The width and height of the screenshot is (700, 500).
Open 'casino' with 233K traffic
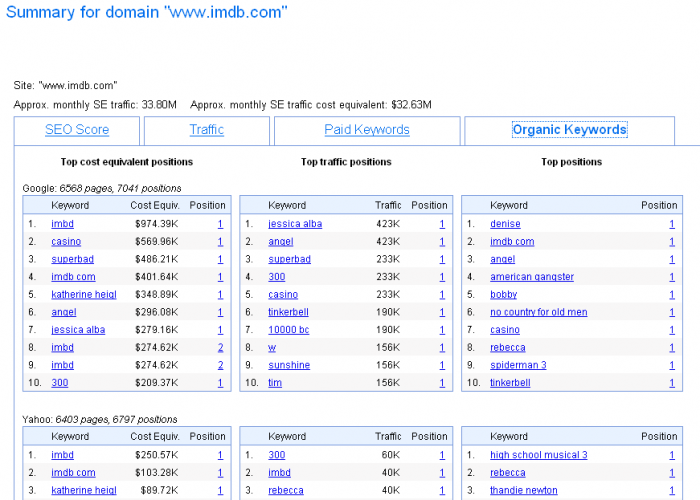coord(283,294)
